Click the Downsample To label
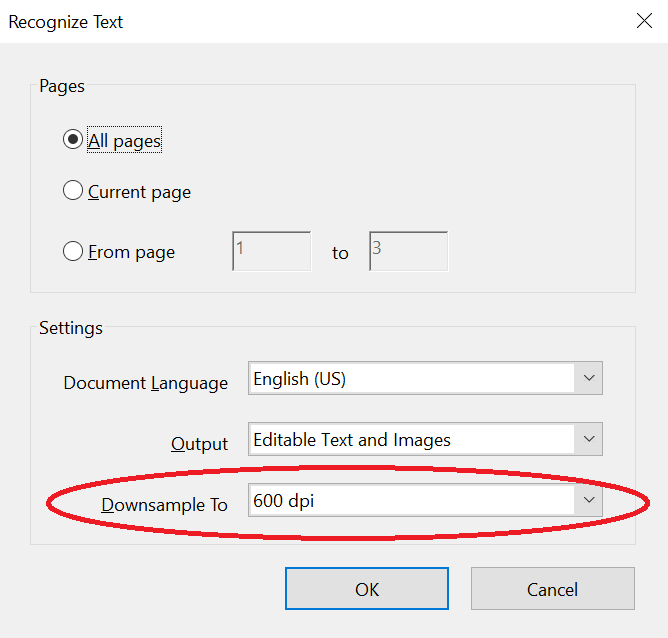This screenshot has width=668, height=638. point(165,505)
